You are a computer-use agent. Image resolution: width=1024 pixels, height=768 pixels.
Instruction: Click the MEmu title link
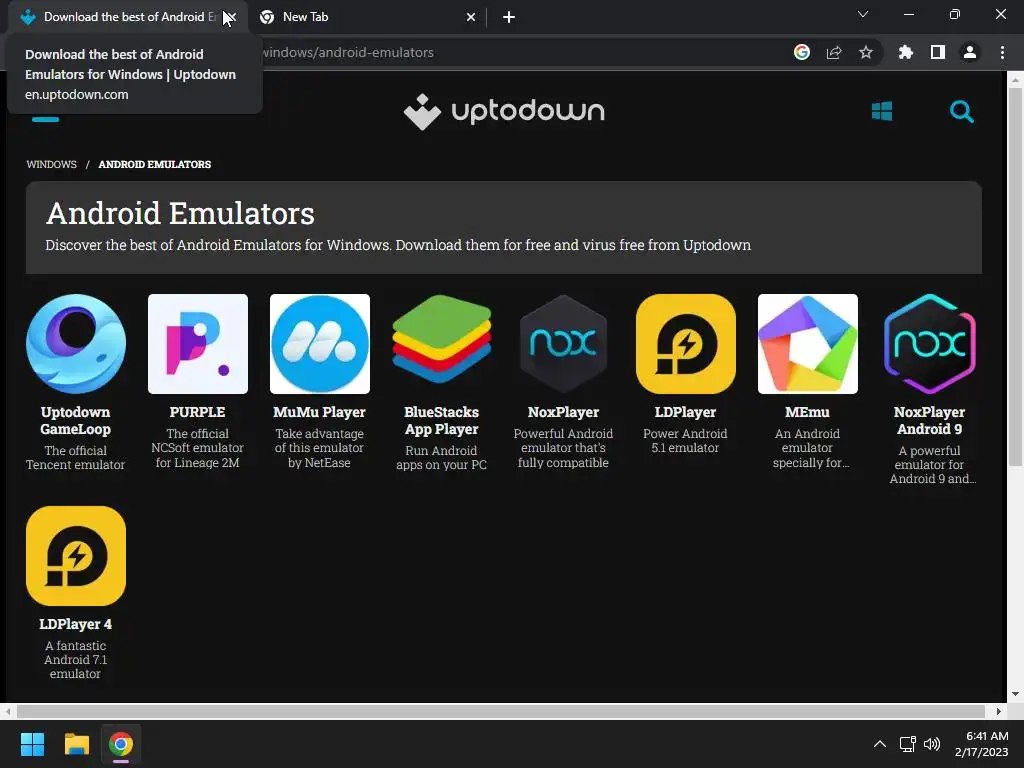807,412
